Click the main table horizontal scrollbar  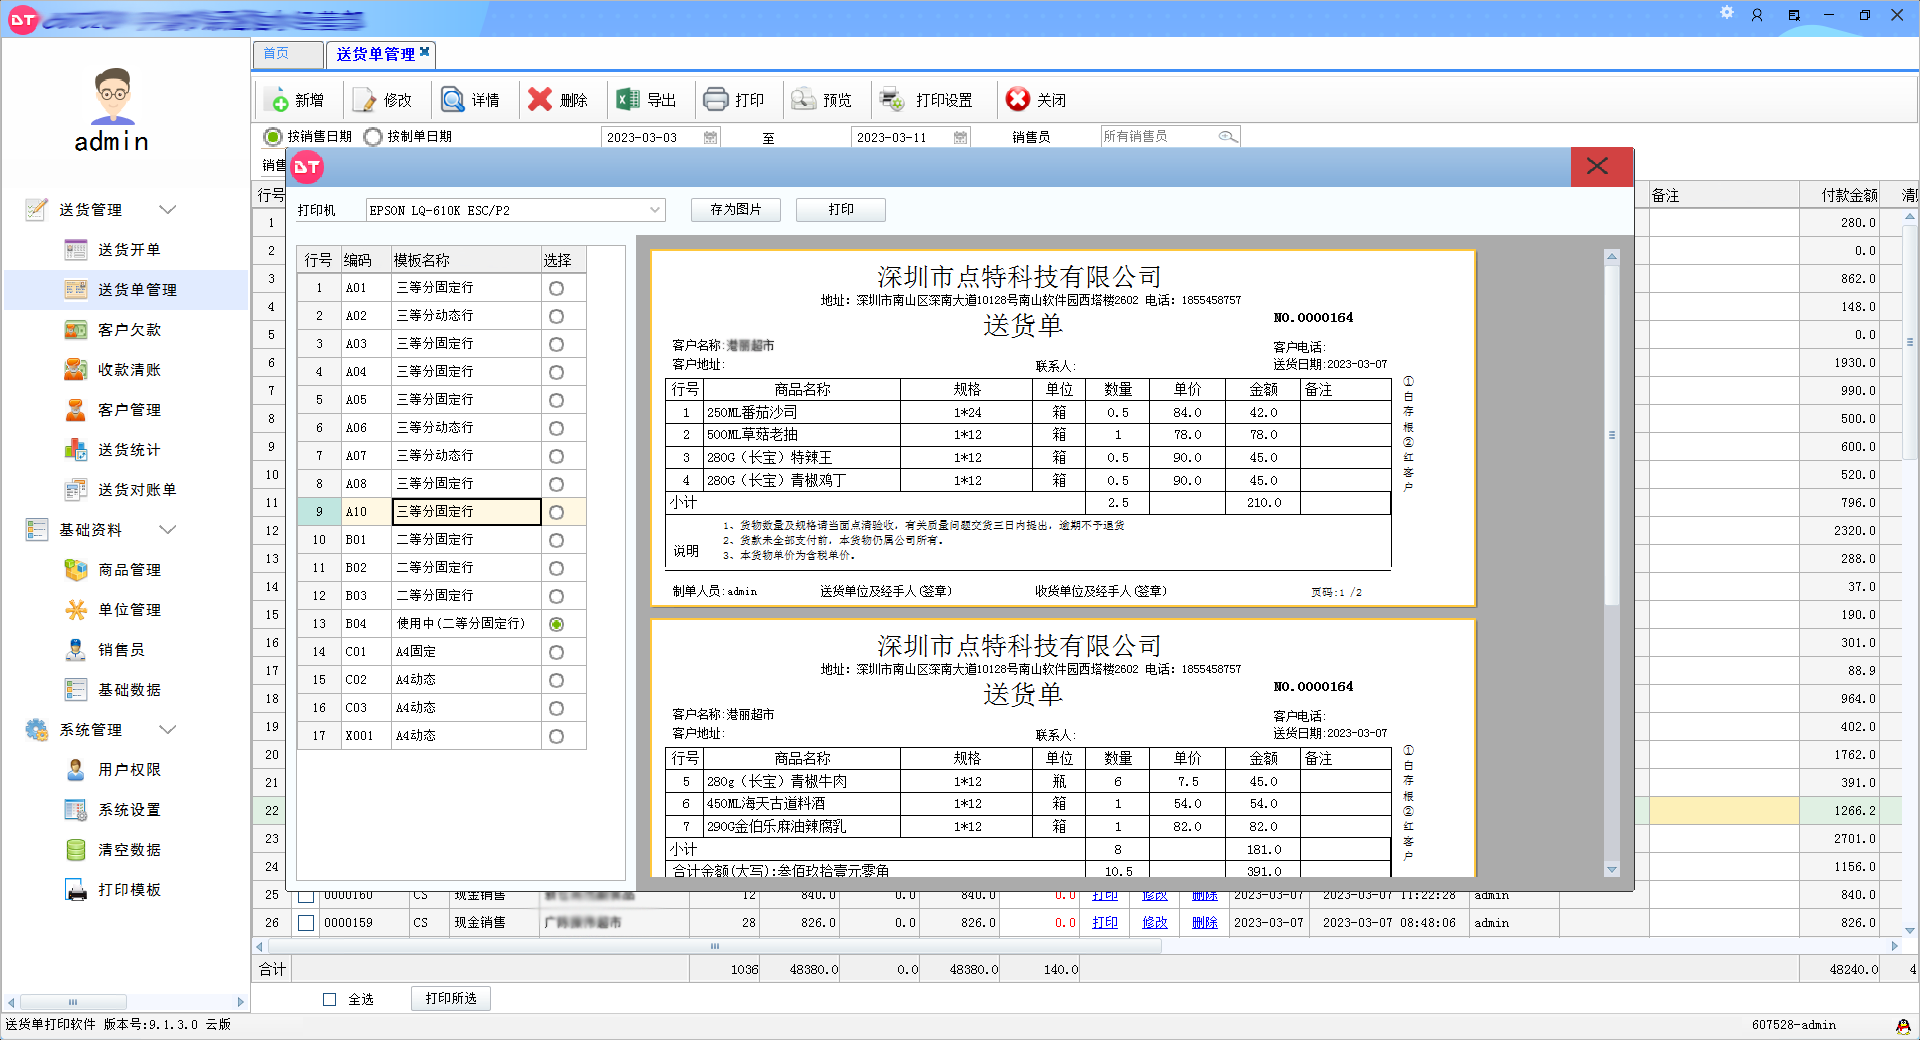point(714,946)
